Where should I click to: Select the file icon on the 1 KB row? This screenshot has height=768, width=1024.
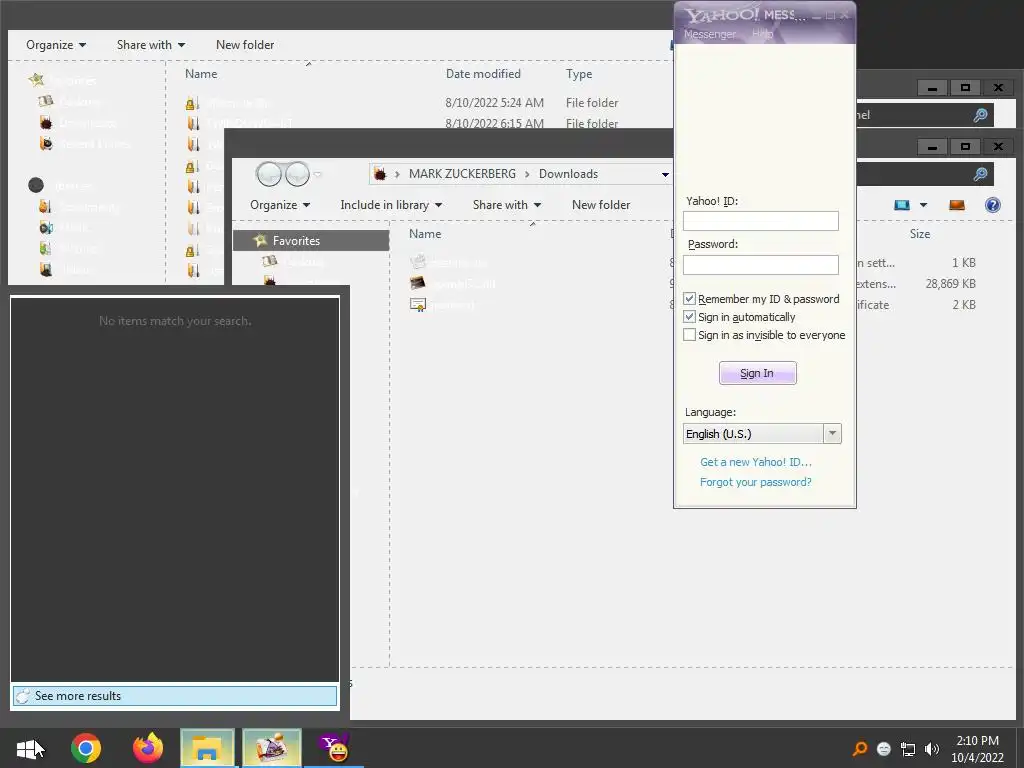point(418,262)
